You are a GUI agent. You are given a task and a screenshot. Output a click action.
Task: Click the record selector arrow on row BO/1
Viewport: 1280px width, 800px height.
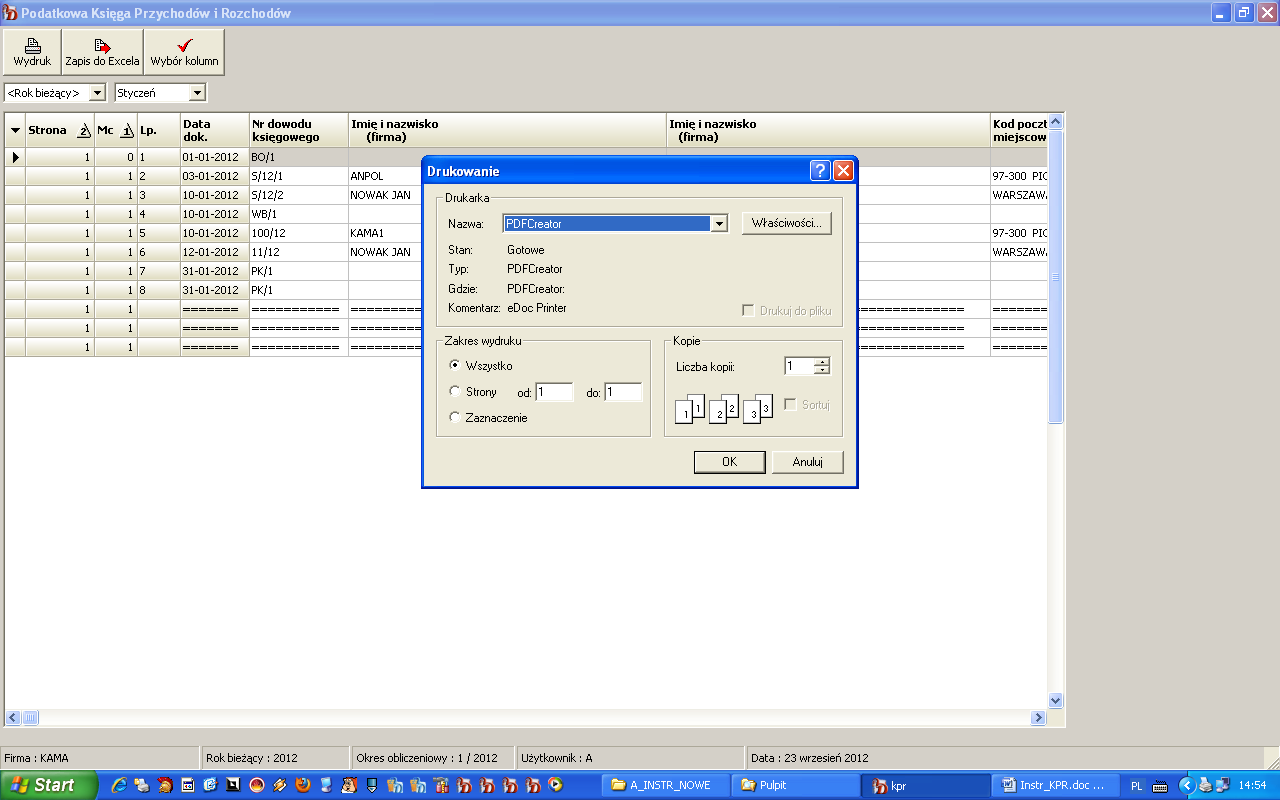[15, 157]
